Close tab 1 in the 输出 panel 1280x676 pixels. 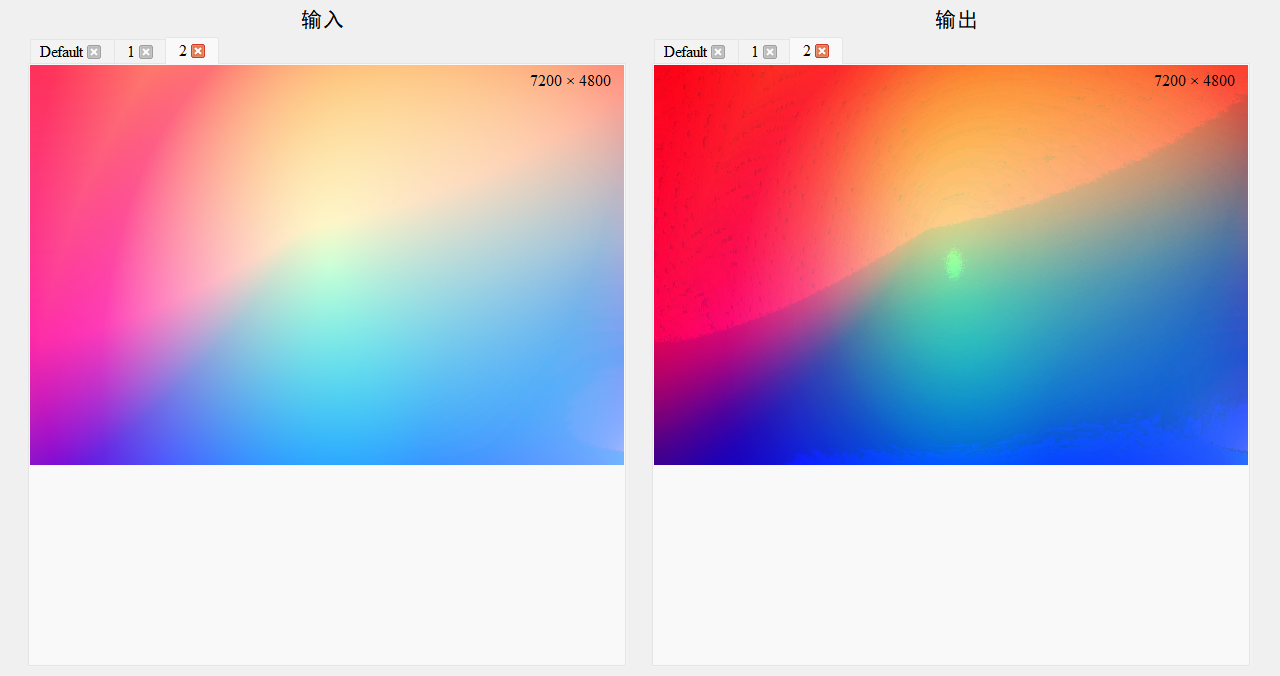770,52
